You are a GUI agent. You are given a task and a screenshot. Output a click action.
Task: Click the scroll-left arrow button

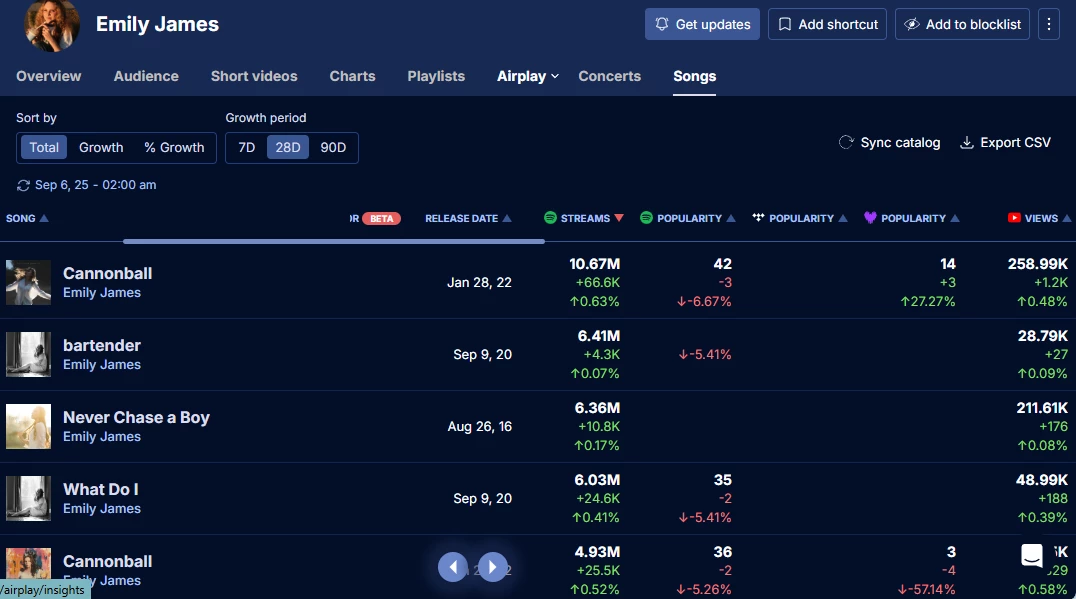point(453,567)
